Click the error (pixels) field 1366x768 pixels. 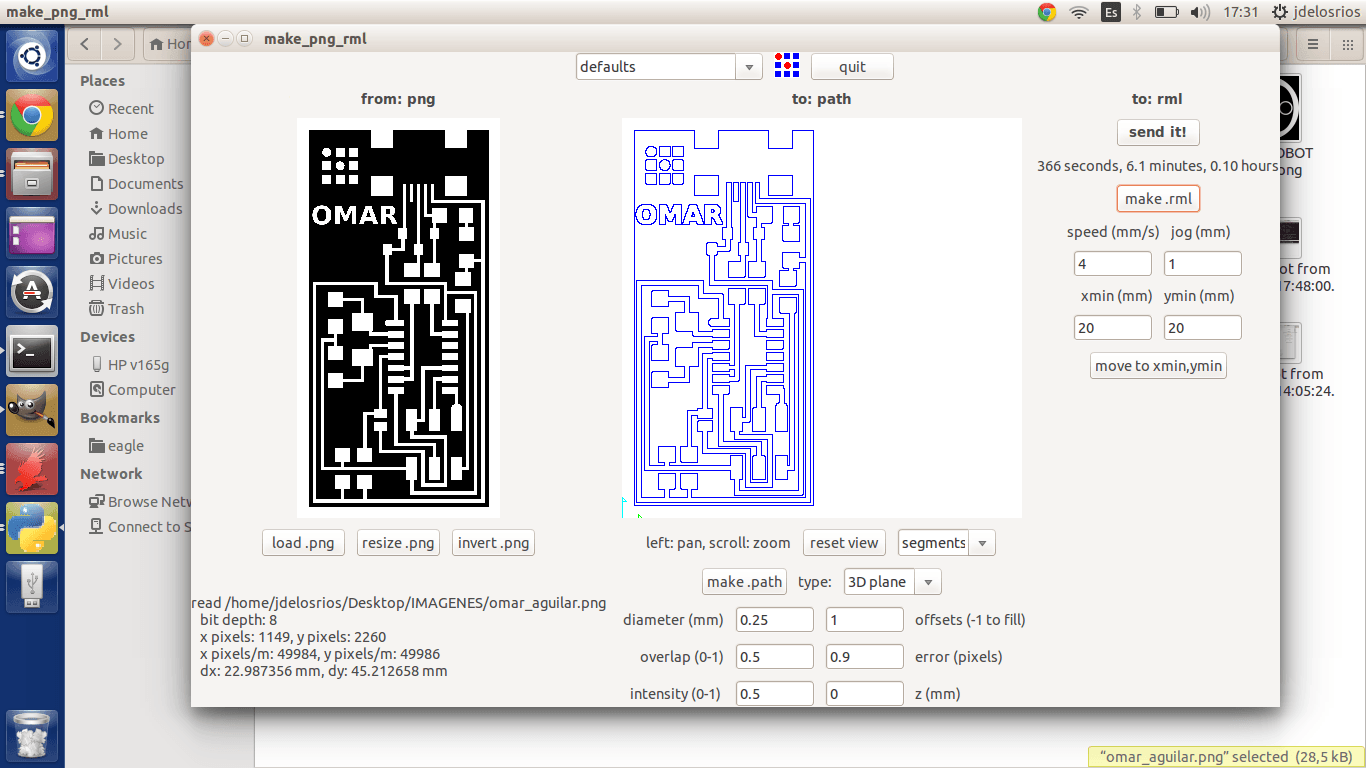(865, 657)
